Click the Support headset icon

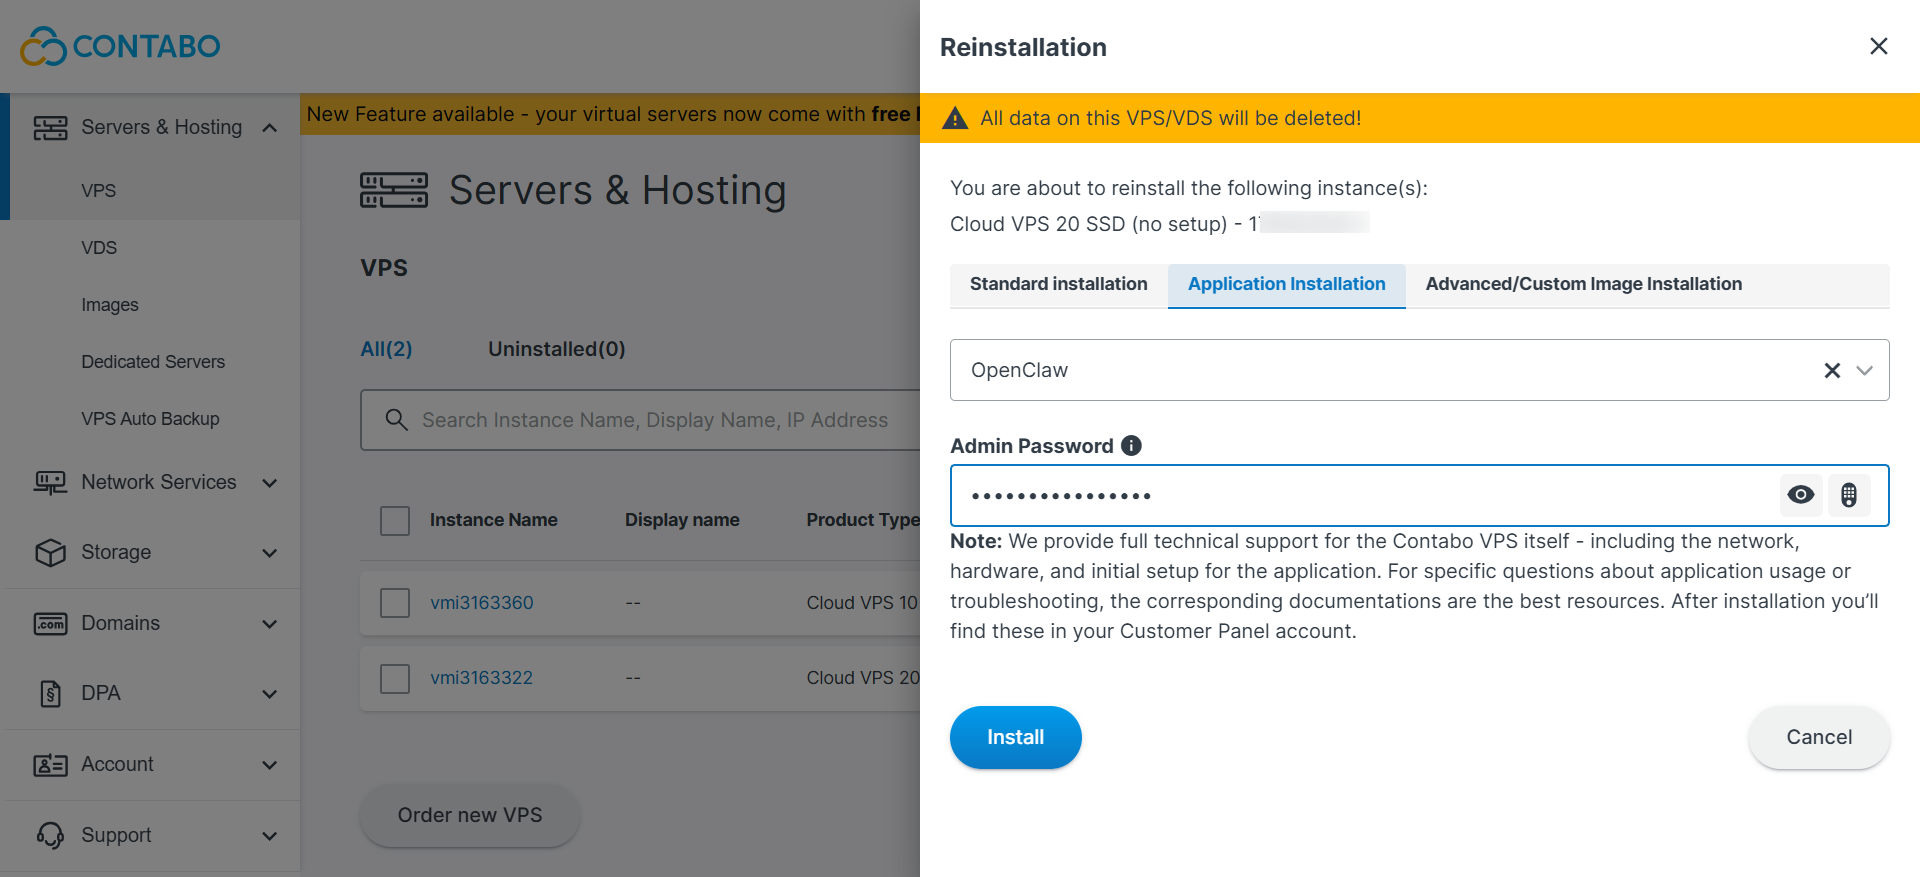pyautogui.click(x=50, y=835)
